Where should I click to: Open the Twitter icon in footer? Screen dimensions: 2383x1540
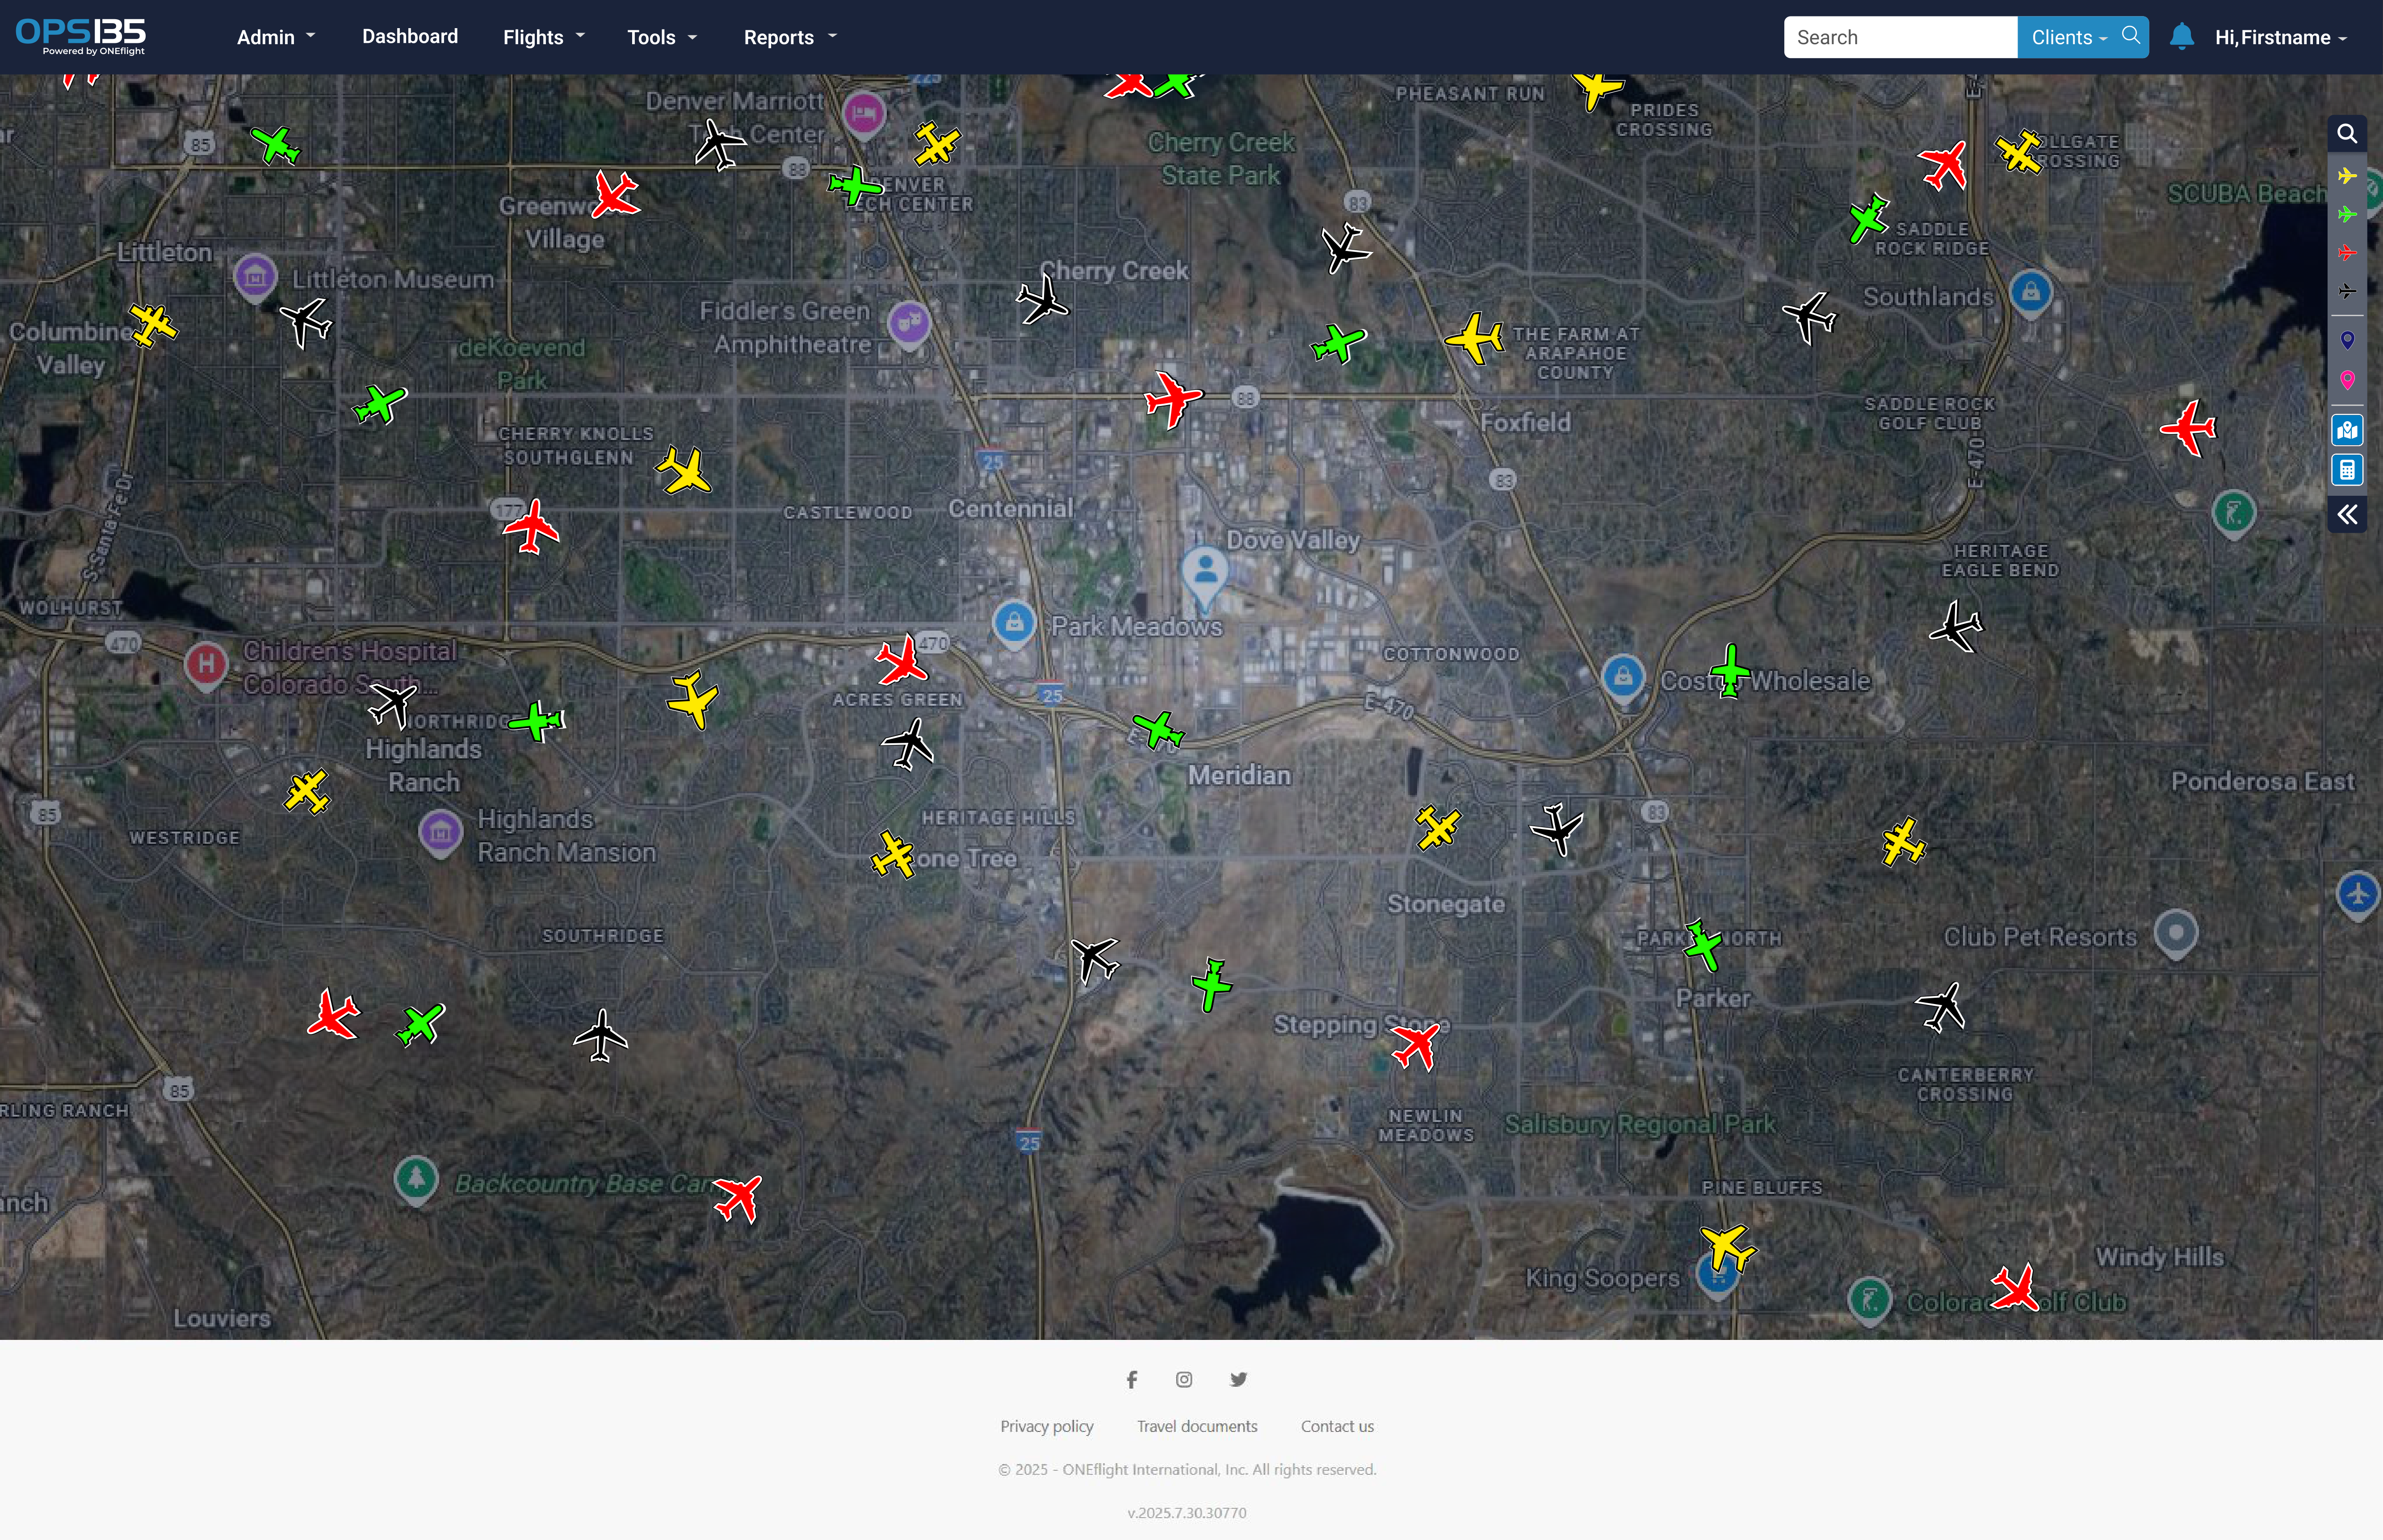tap(1238, 1380)
